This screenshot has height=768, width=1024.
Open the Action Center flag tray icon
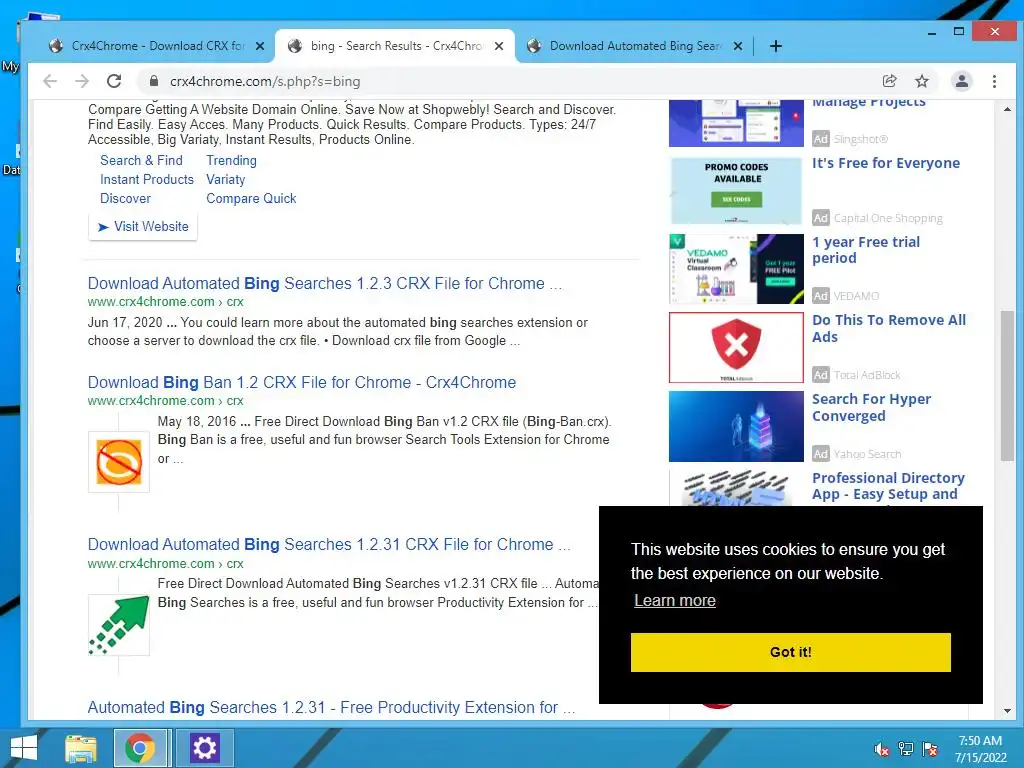(x=930, y=749)
